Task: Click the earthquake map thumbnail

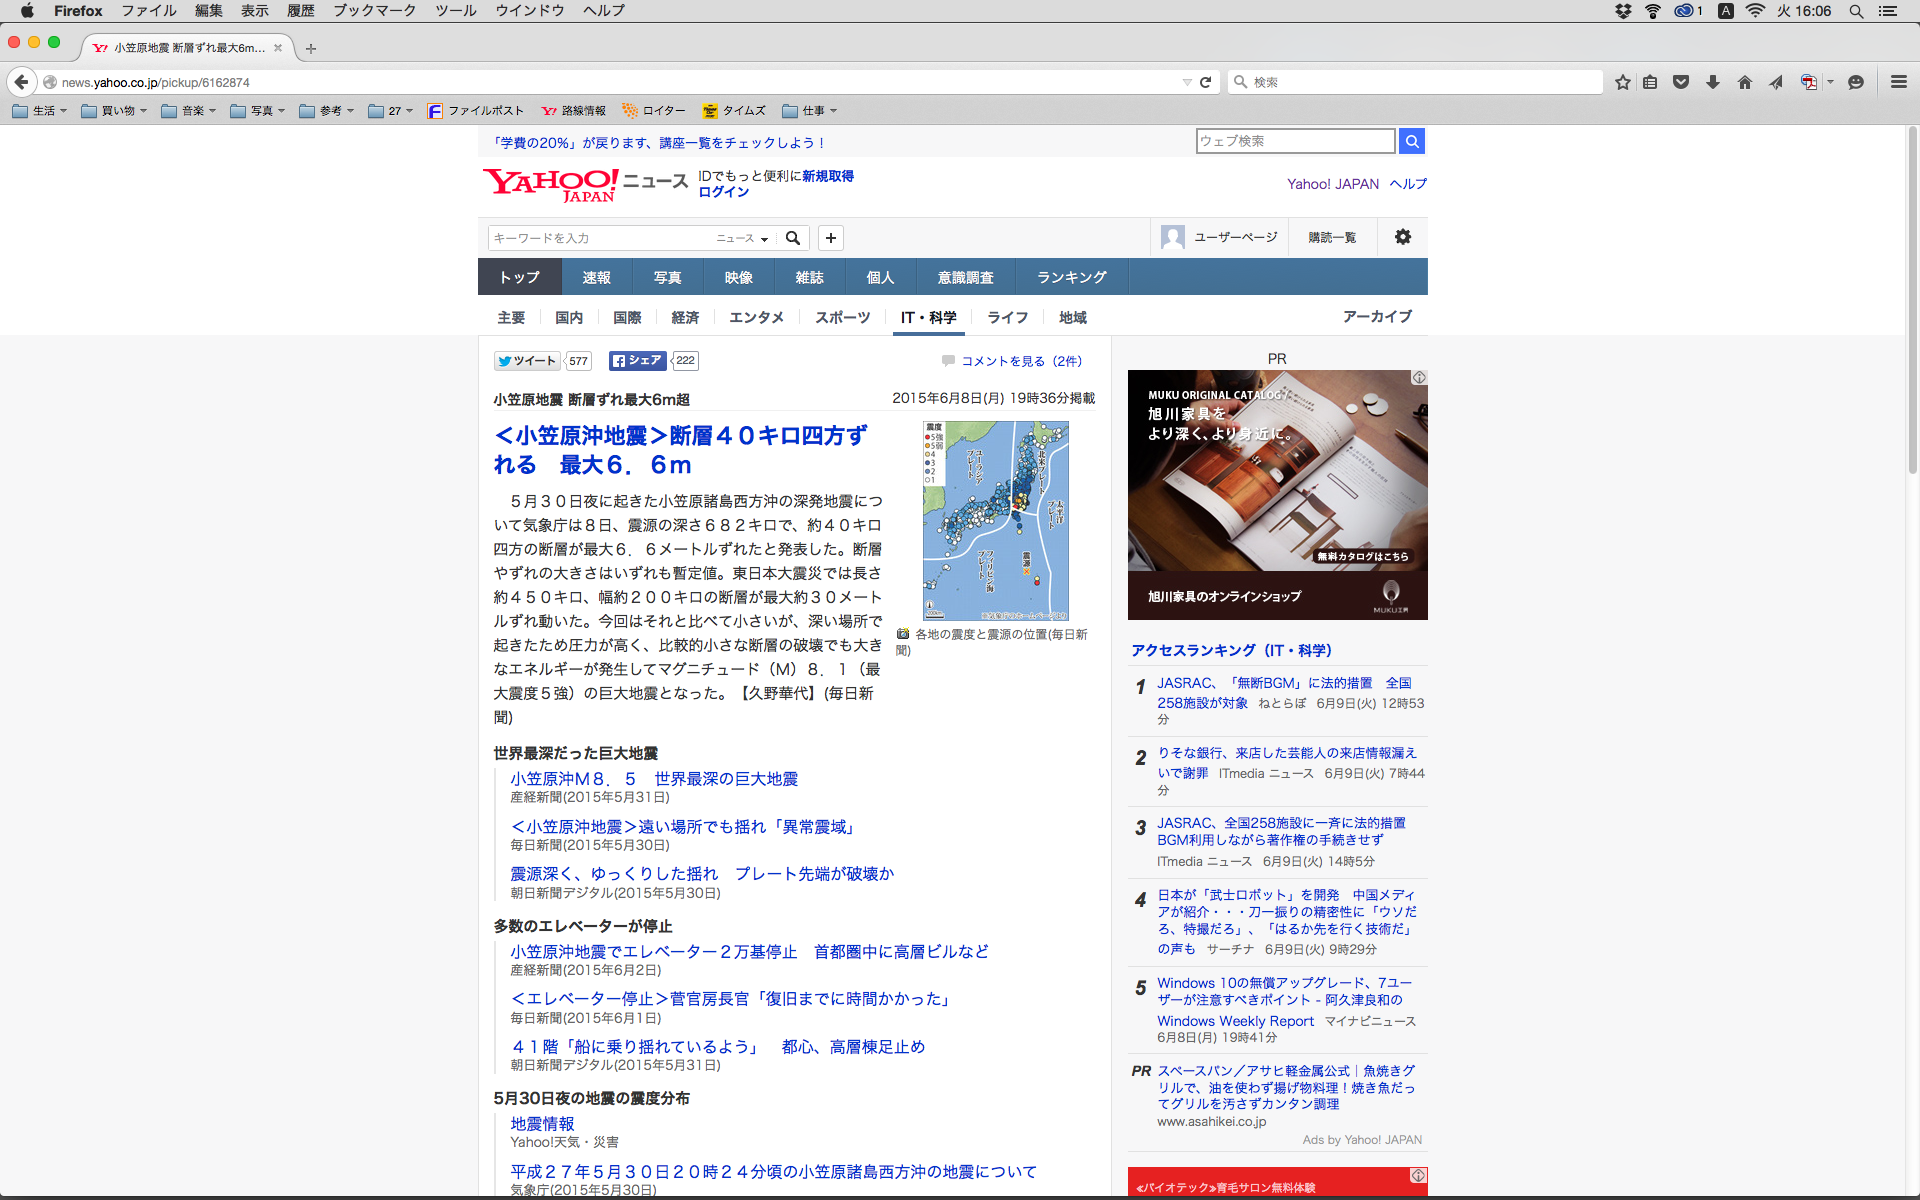Action: 995,520
